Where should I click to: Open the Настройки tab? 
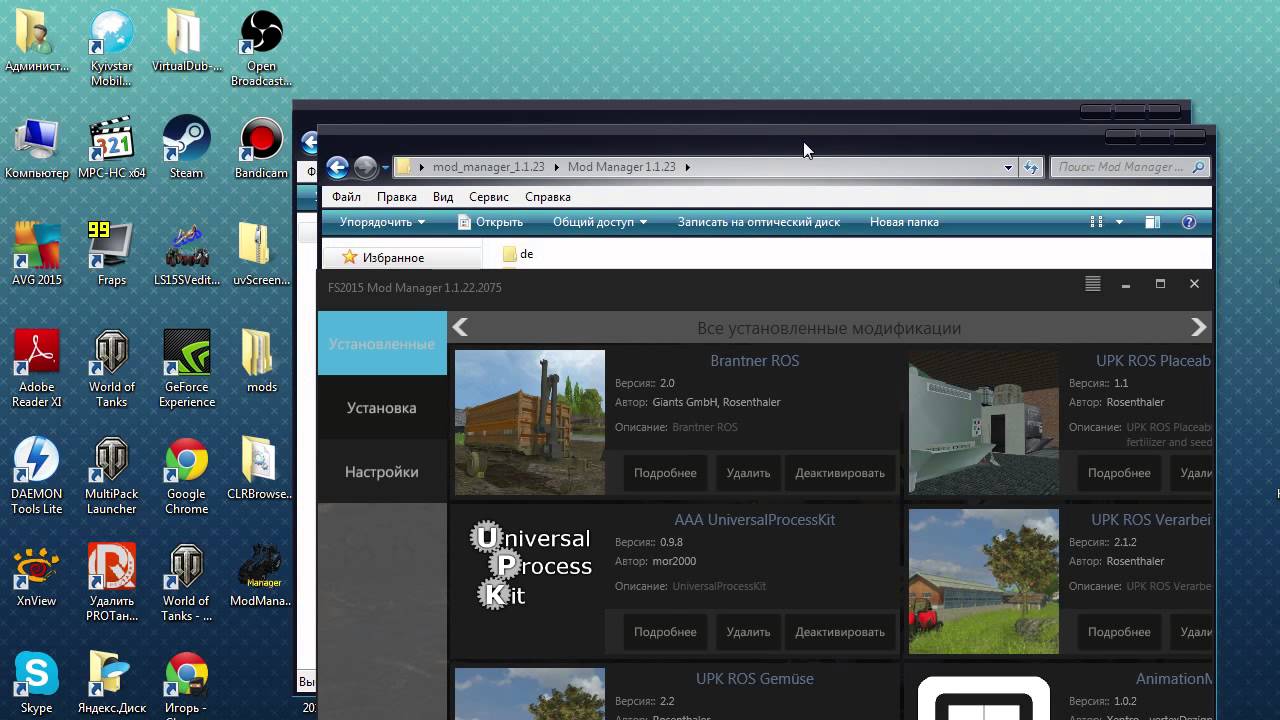click(382, 471)
